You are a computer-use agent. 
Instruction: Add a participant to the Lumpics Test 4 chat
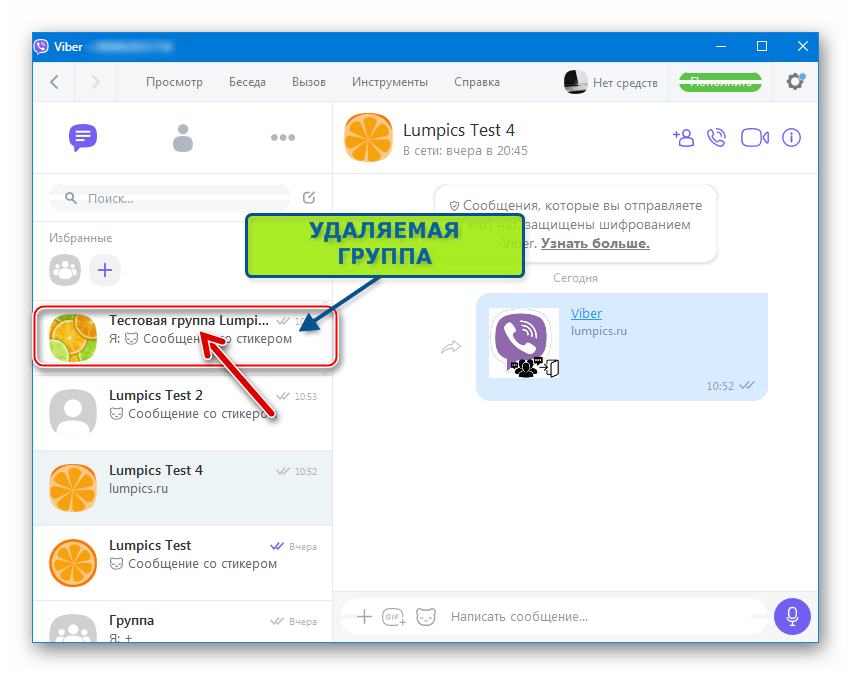[x=683, y=138]
